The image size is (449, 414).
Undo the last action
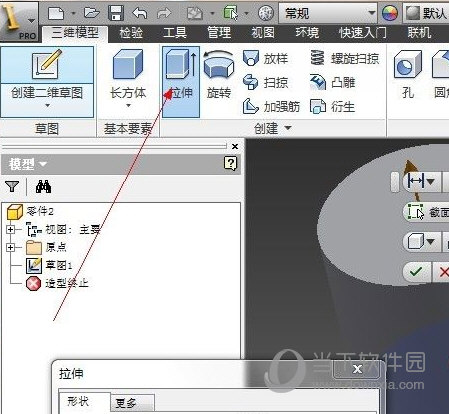(140, 13)
